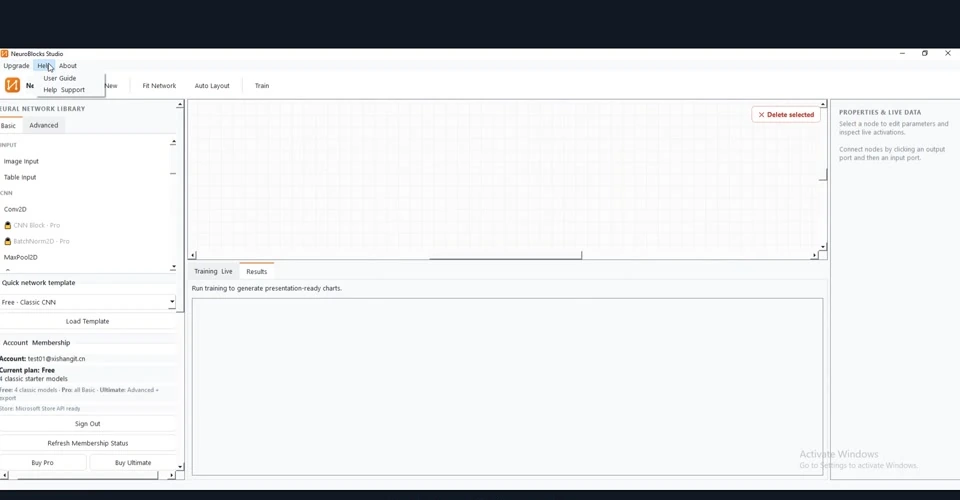
Task: Click the X icon on Delete selected
Action: (x=762, y=114)
